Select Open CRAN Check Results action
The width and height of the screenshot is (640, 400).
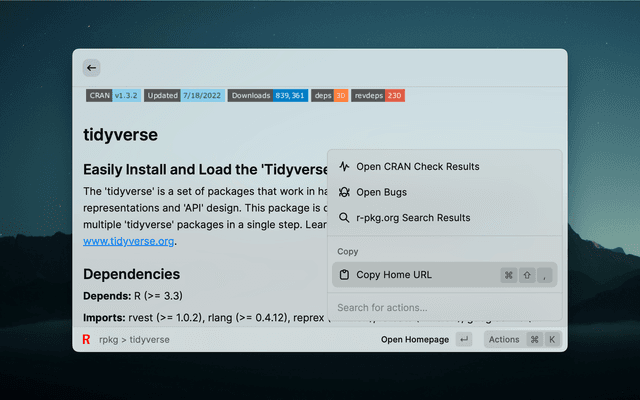(x=418, y=166)
